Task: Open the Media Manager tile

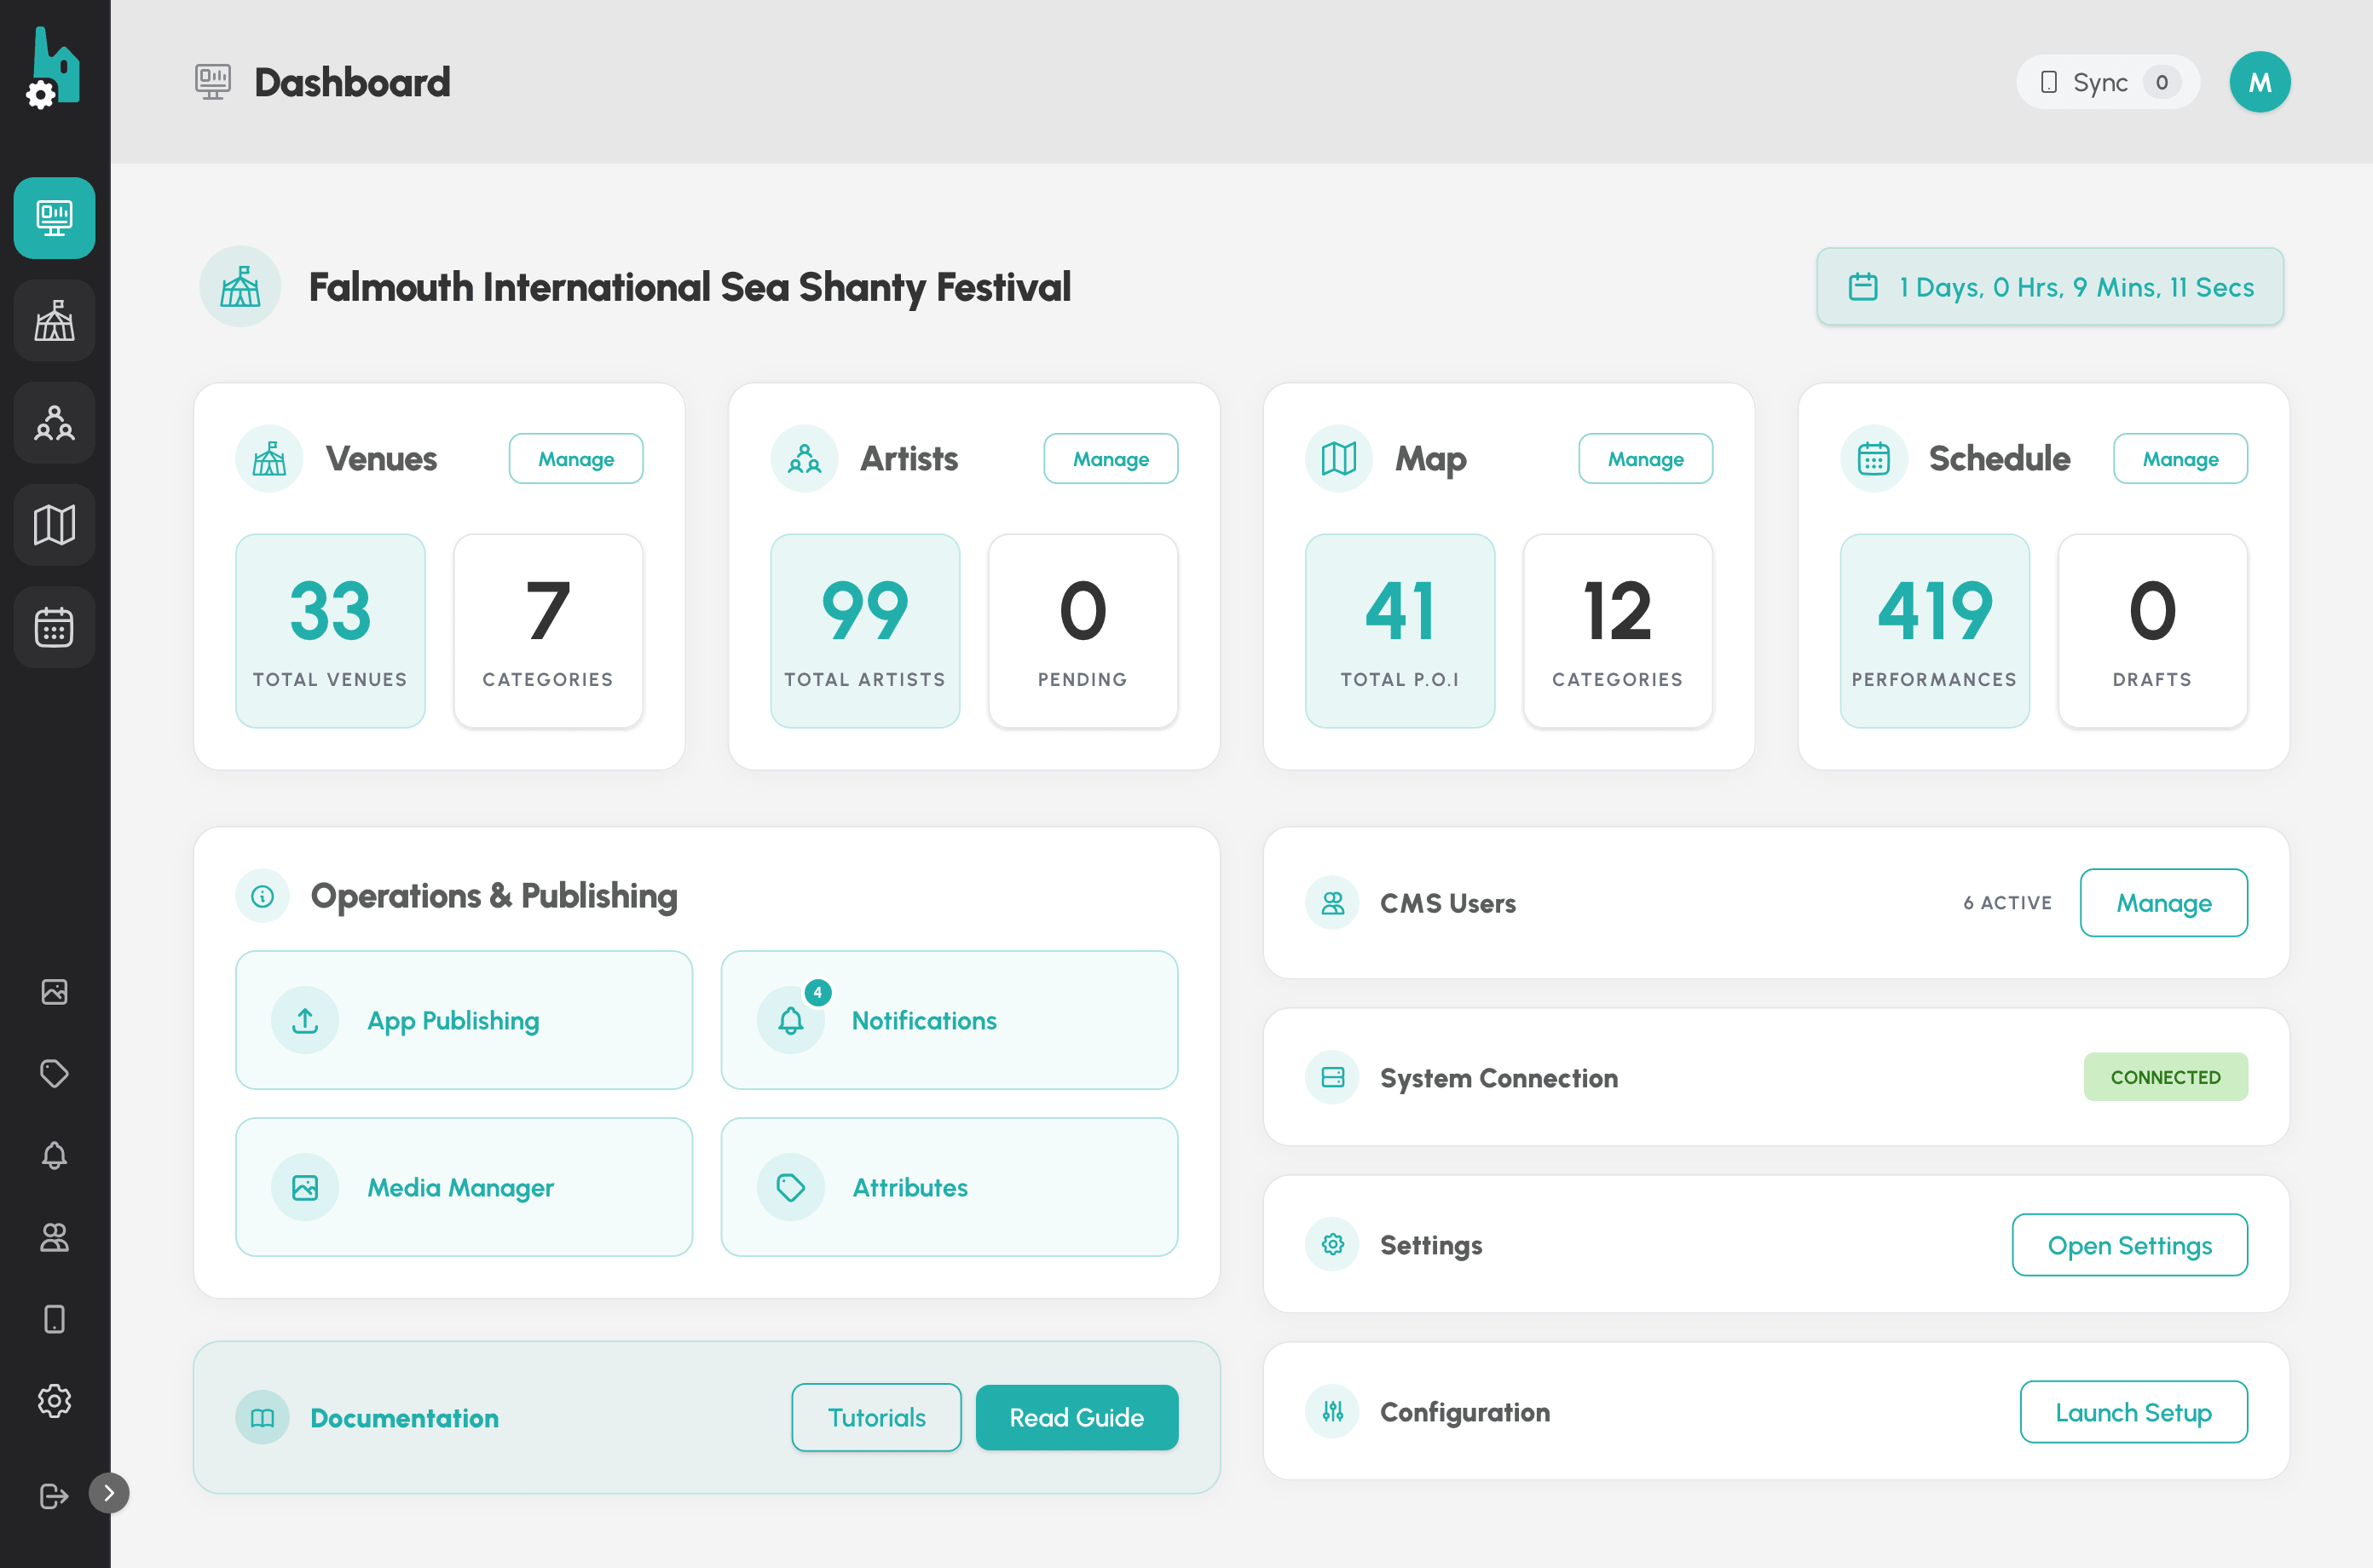Action: 464,1187
